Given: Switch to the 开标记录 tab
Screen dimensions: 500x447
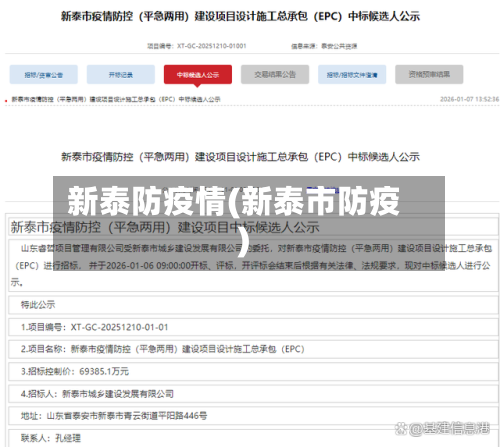Looking at the screenshot, I should [121, 74].
